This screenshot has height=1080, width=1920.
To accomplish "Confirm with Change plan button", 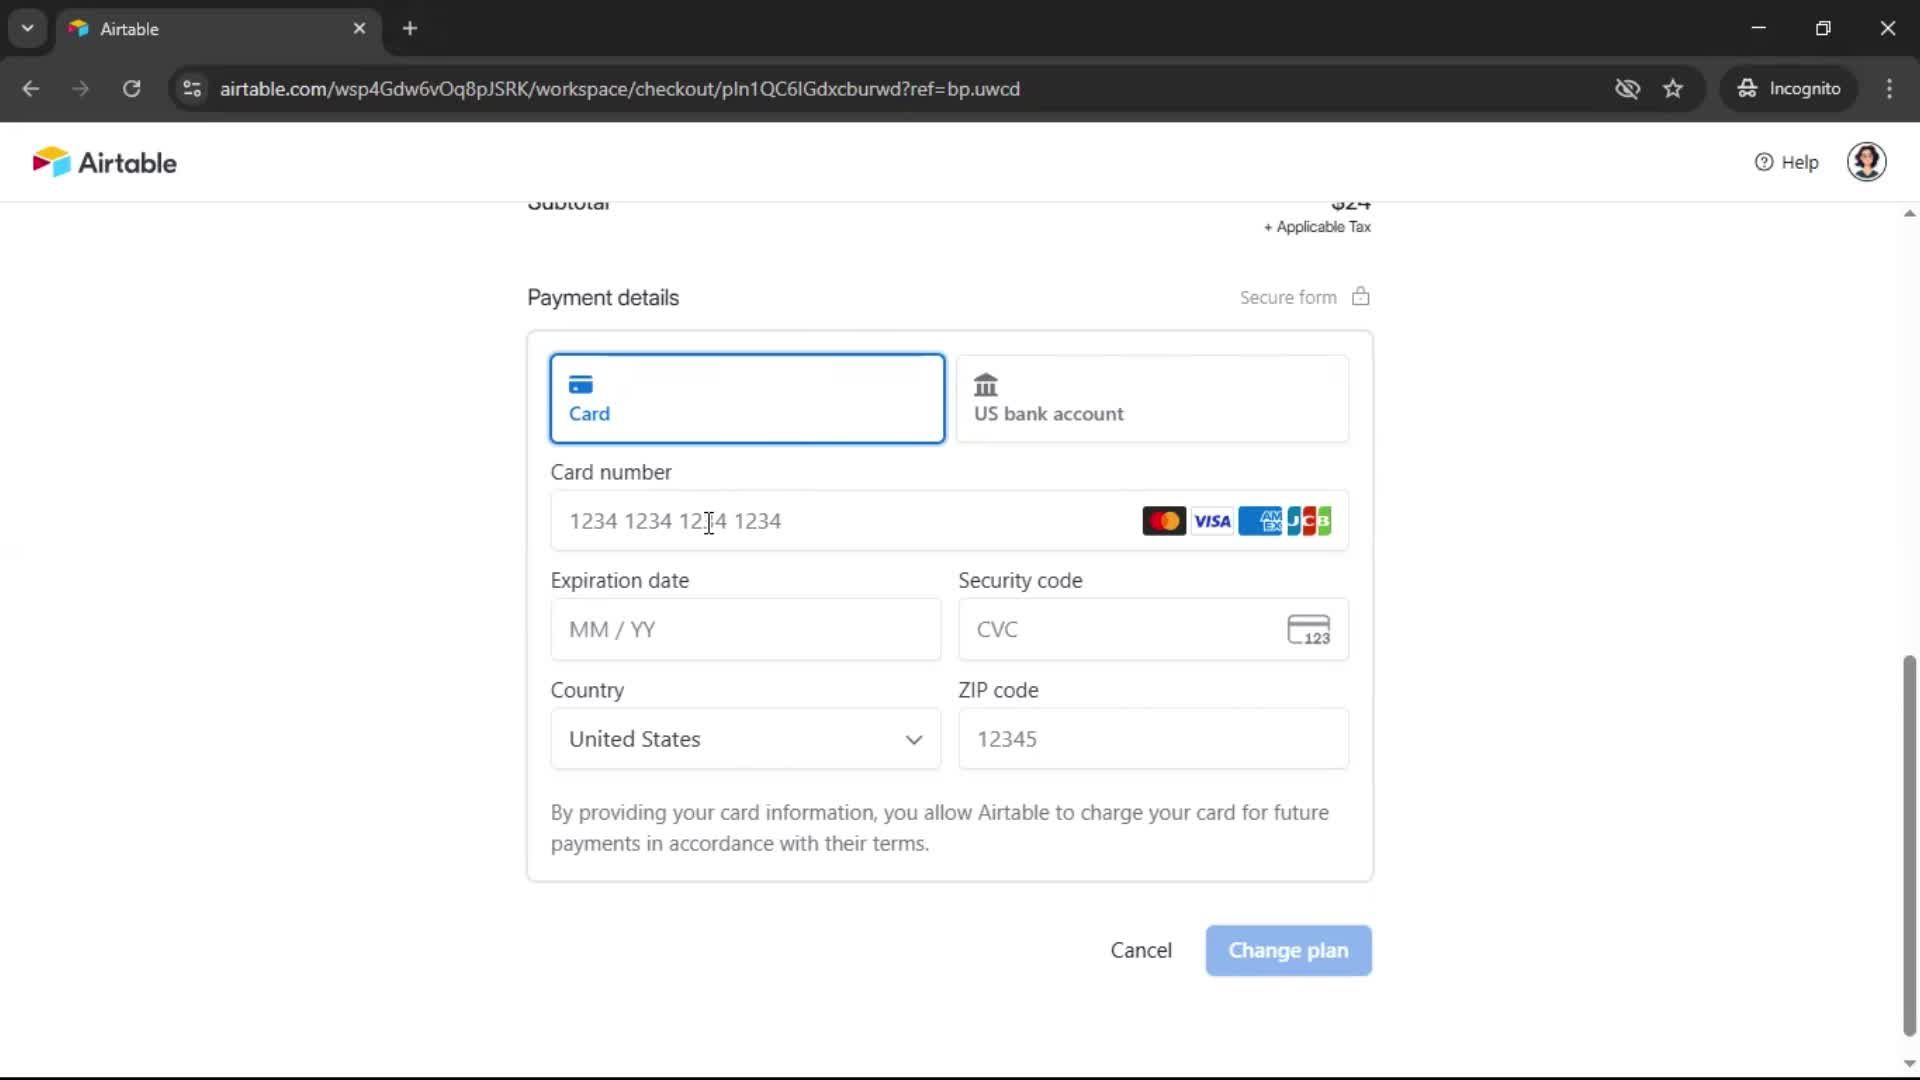I will pyautogui.click(x=1288, y=950).
